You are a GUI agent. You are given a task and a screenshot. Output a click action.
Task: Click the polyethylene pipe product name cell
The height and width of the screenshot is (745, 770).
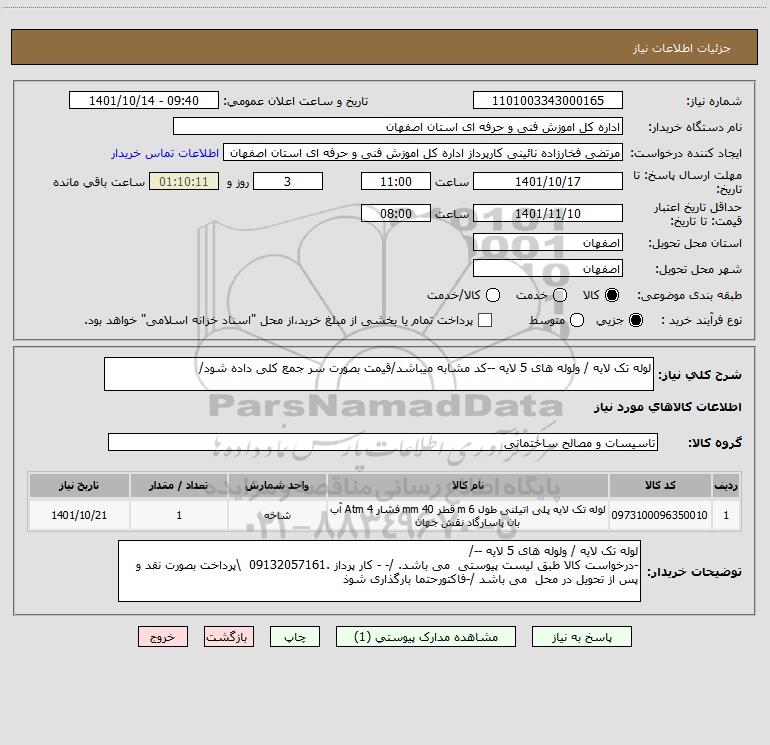(468, 515)
